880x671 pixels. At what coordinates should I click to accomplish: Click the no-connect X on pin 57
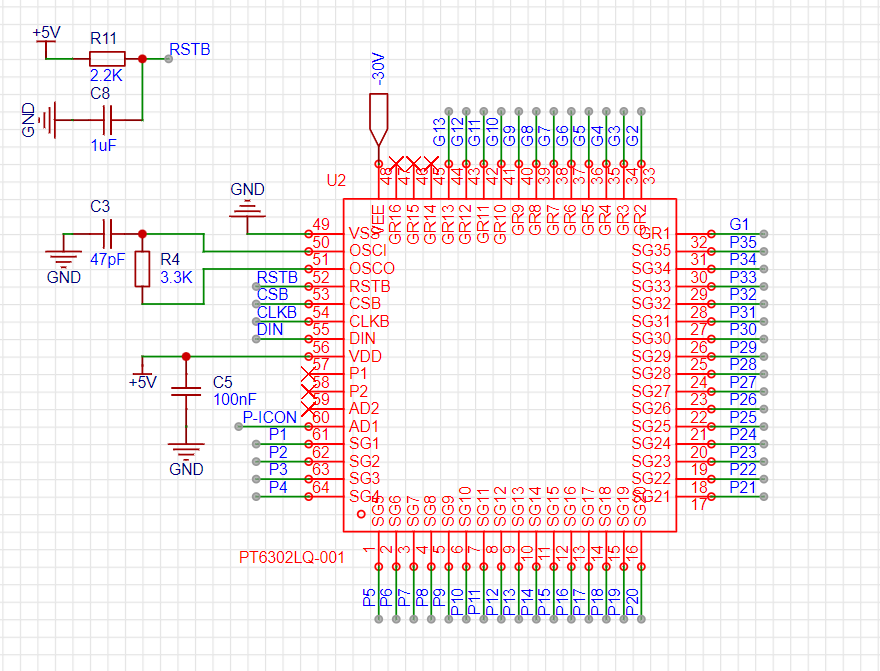[x=308, y=374]
